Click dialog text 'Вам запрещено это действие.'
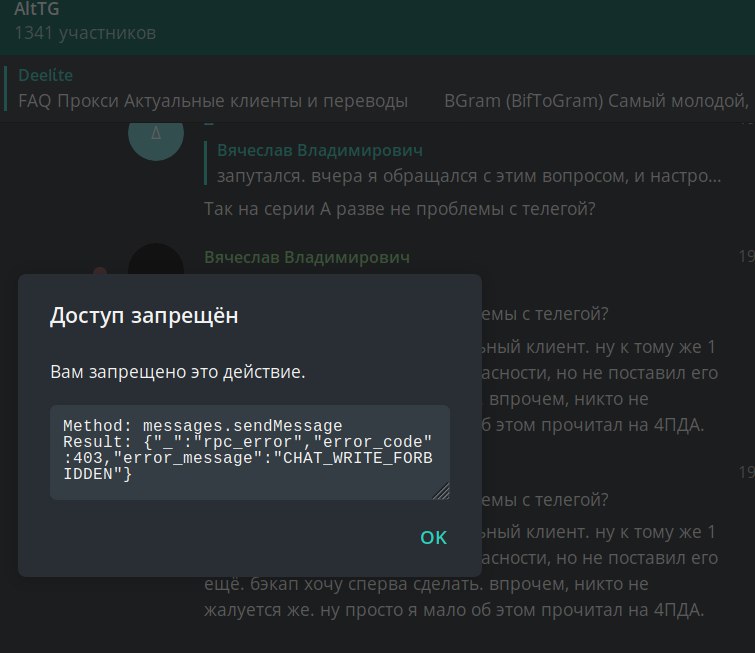 [178, 372]
